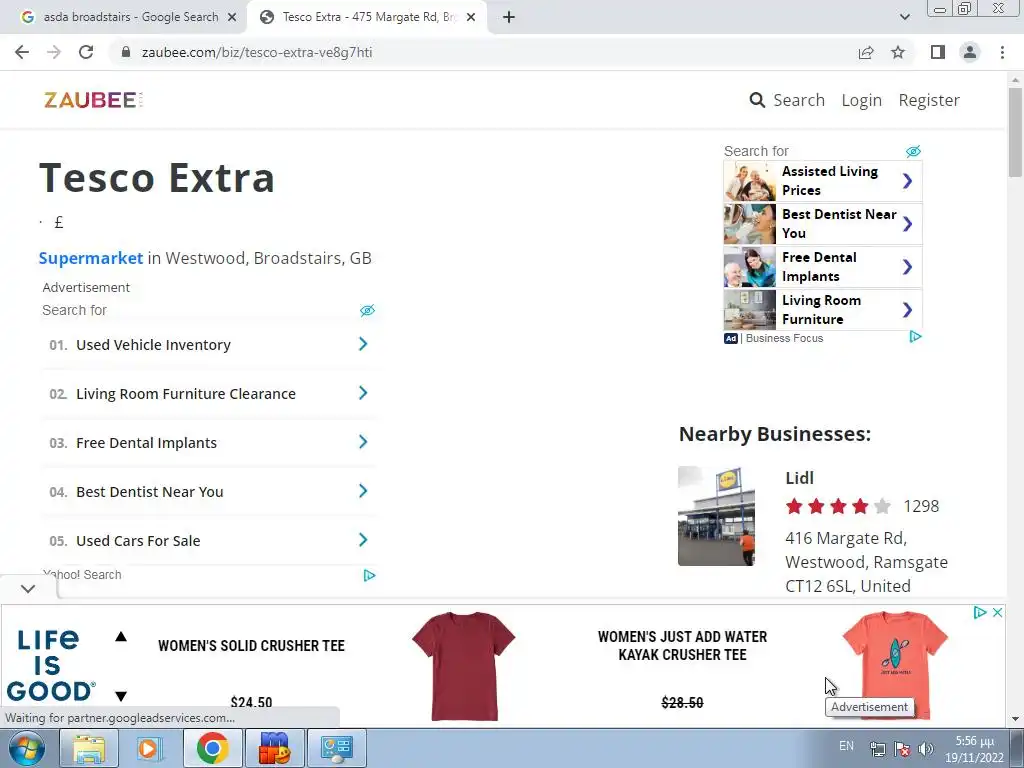
Task: Open the Lidl nearby business link
Action: coord(799,478)
